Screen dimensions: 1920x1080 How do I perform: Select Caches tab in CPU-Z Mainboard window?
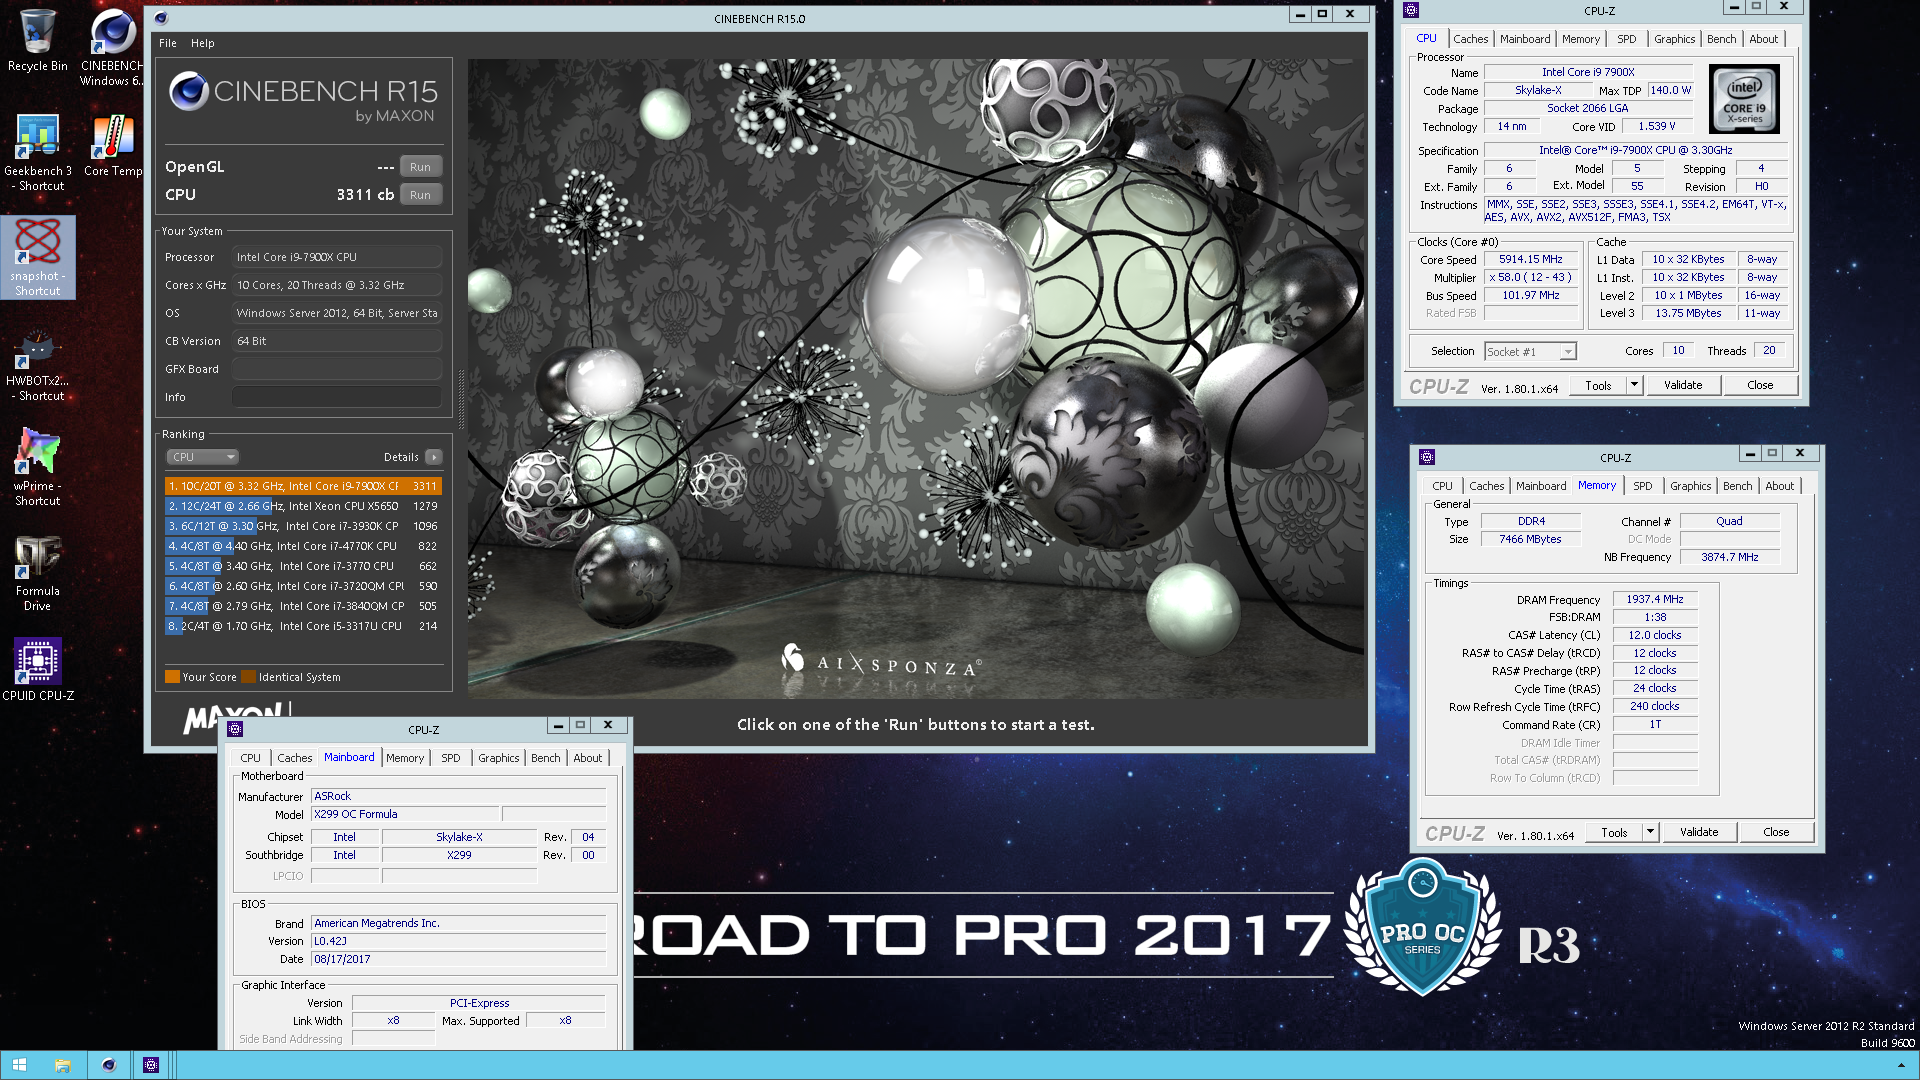pos(294,758)
